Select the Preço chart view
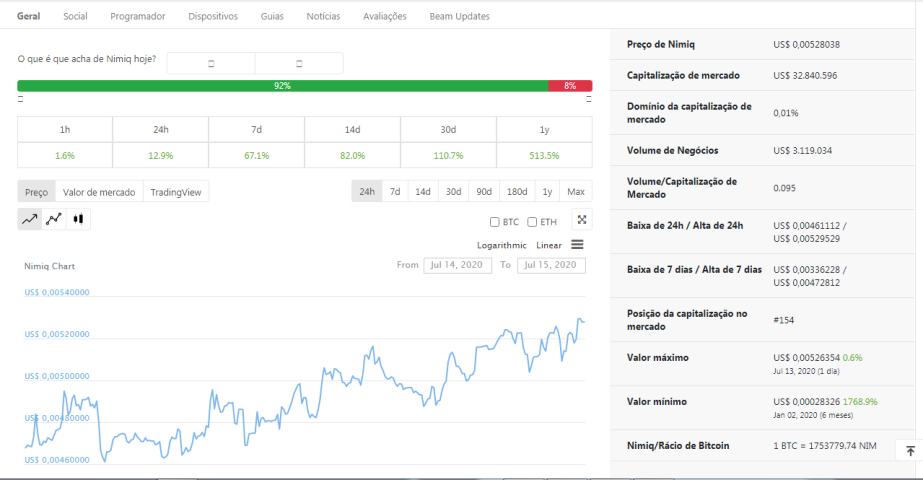 point(36,192)
